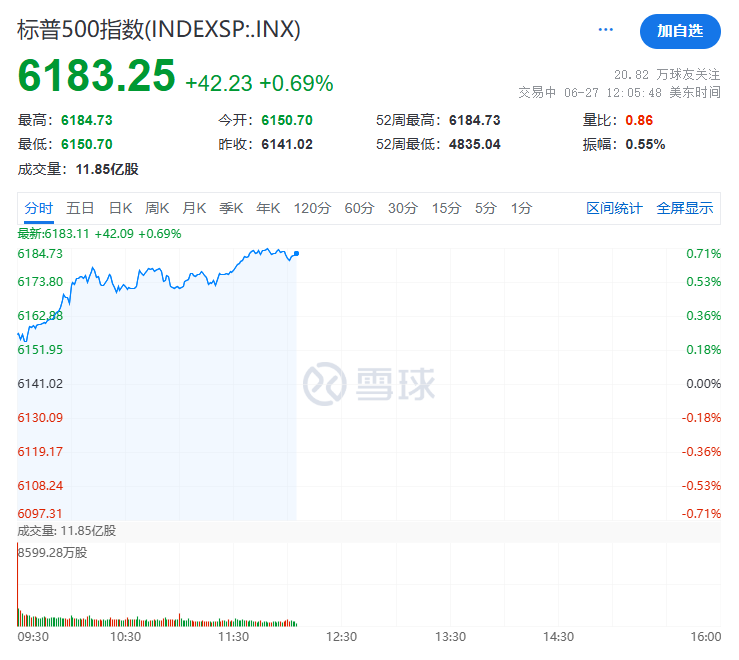The width and height of the screenshot is (739, 660).
Task: Click 全屏显示 fullscreen link
Action: (685, 208)
